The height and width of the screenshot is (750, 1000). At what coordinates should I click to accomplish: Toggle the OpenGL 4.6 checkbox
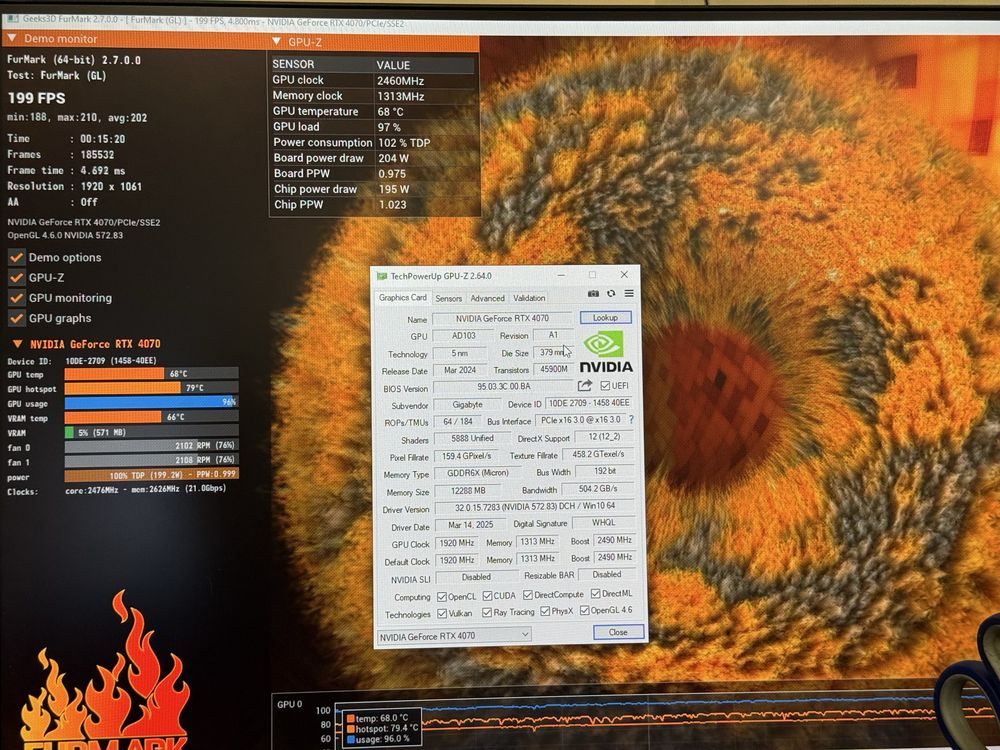tap(584, 610)
